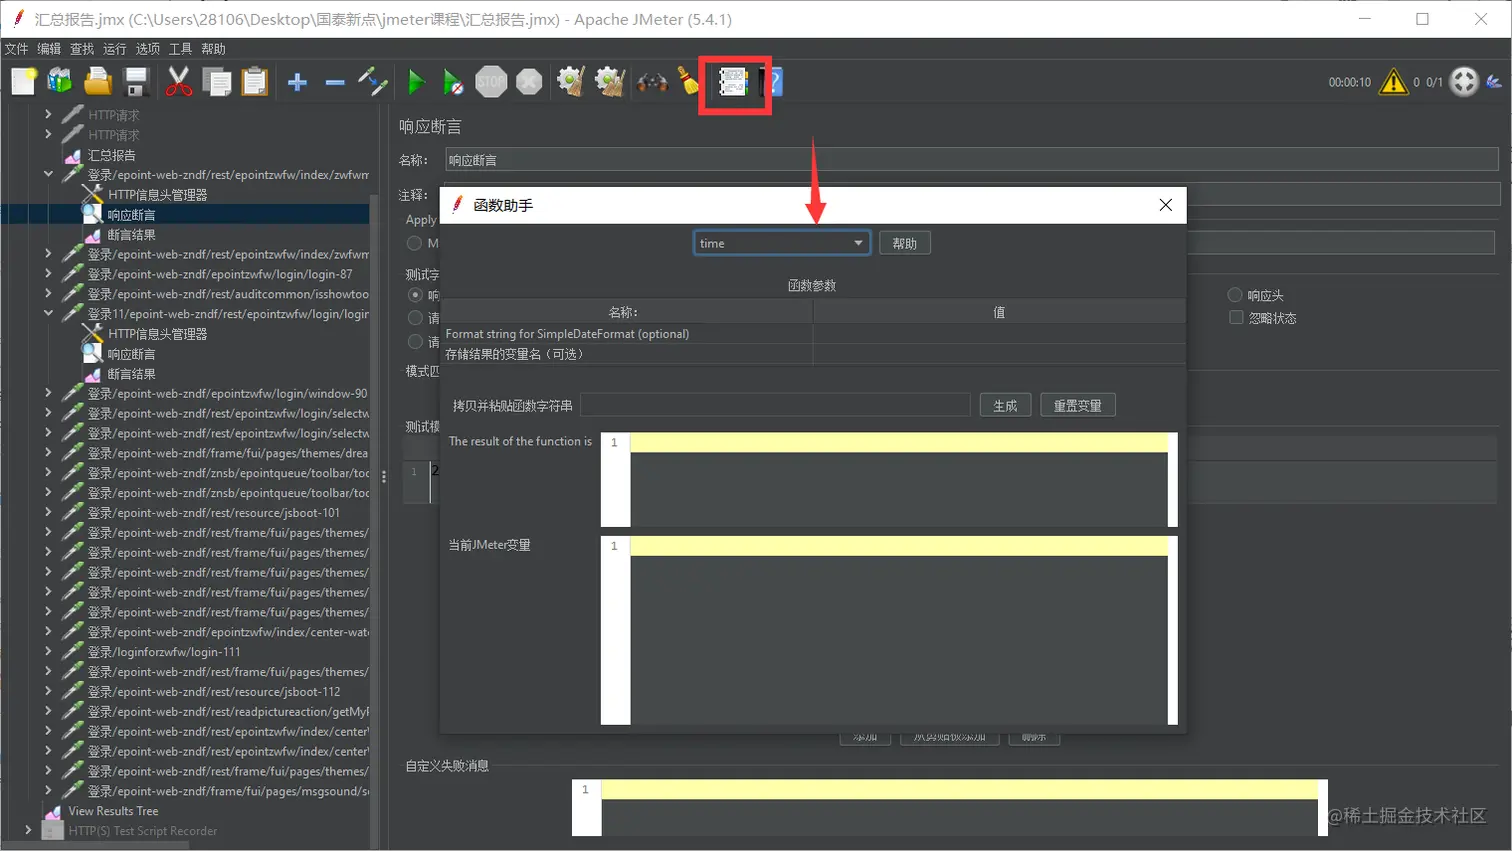The height and width of the screenshot is (851, 1512).
Task: Select the 响应头 radio button
Action: [x=1235, y=295]
